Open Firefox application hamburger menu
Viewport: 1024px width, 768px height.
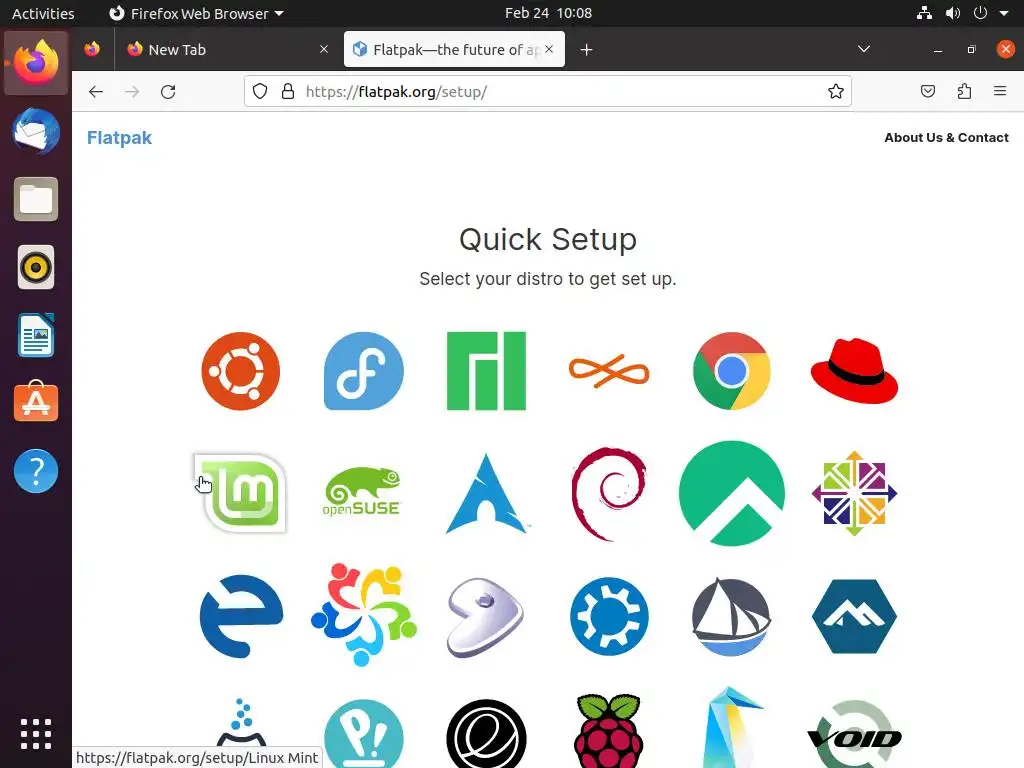1000,91
